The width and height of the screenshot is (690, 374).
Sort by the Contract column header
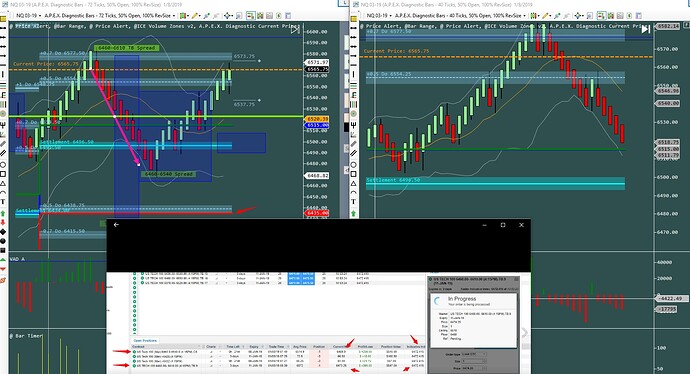(168, 347)
